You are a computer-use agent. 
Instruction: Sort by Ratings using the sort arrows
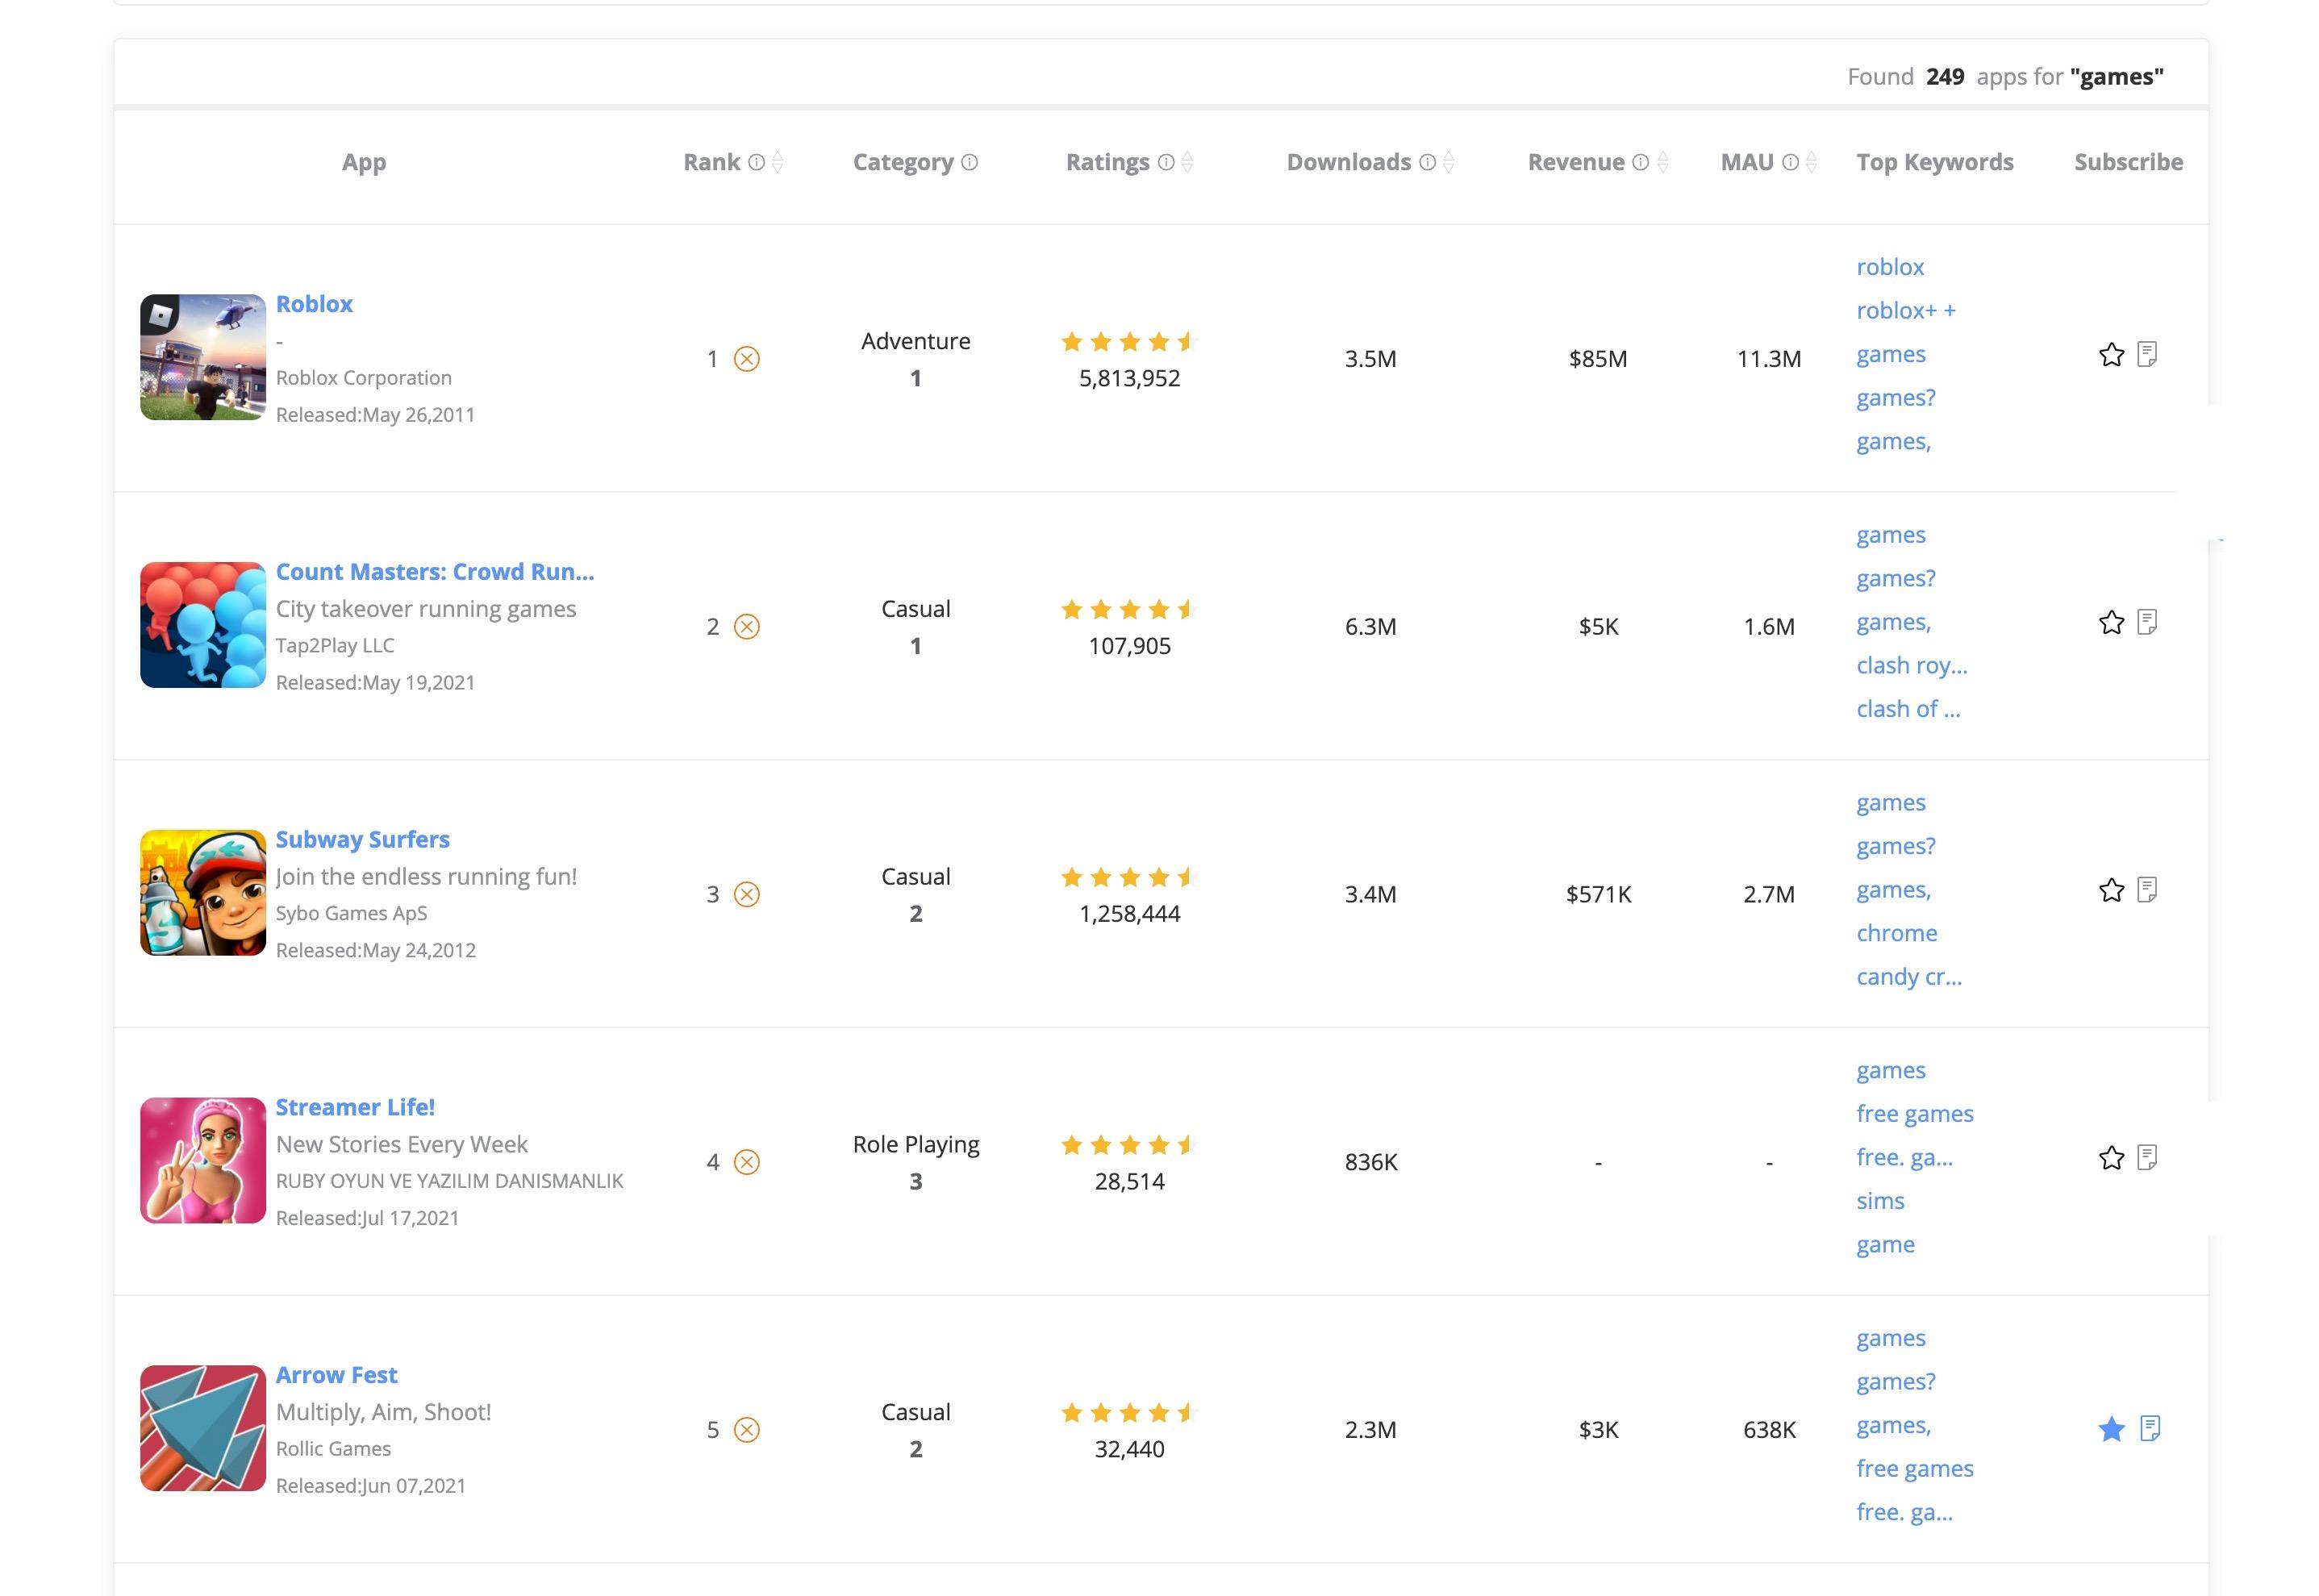coord(1187,162)
